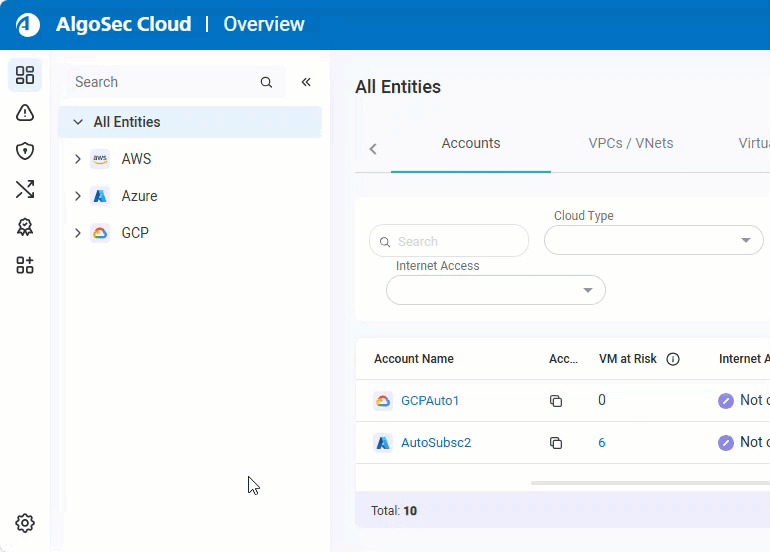Copy account ID for GCPAuto1
Screen dimensions: 770x552
pos(556,401)
